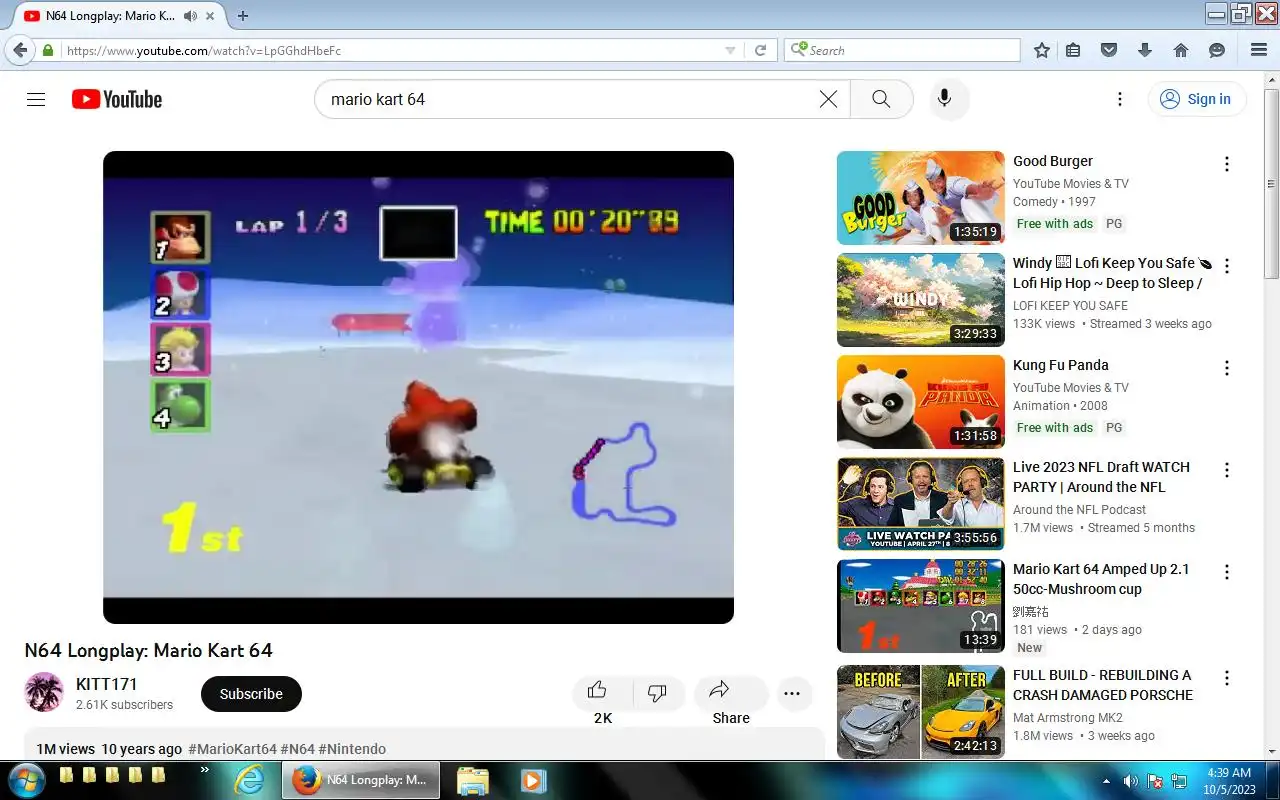Open YouTube settings three-dot menu

(x=1120, y=99)
